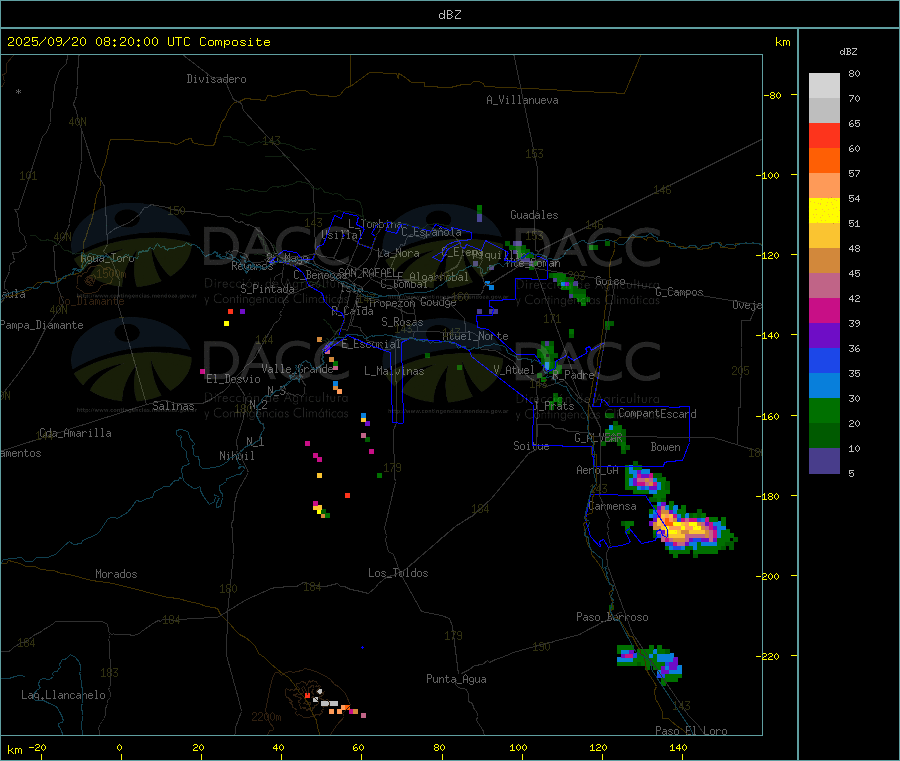Click the Atuel_Norte map label
The image size is (900, 761).
[x=475, y=336]
